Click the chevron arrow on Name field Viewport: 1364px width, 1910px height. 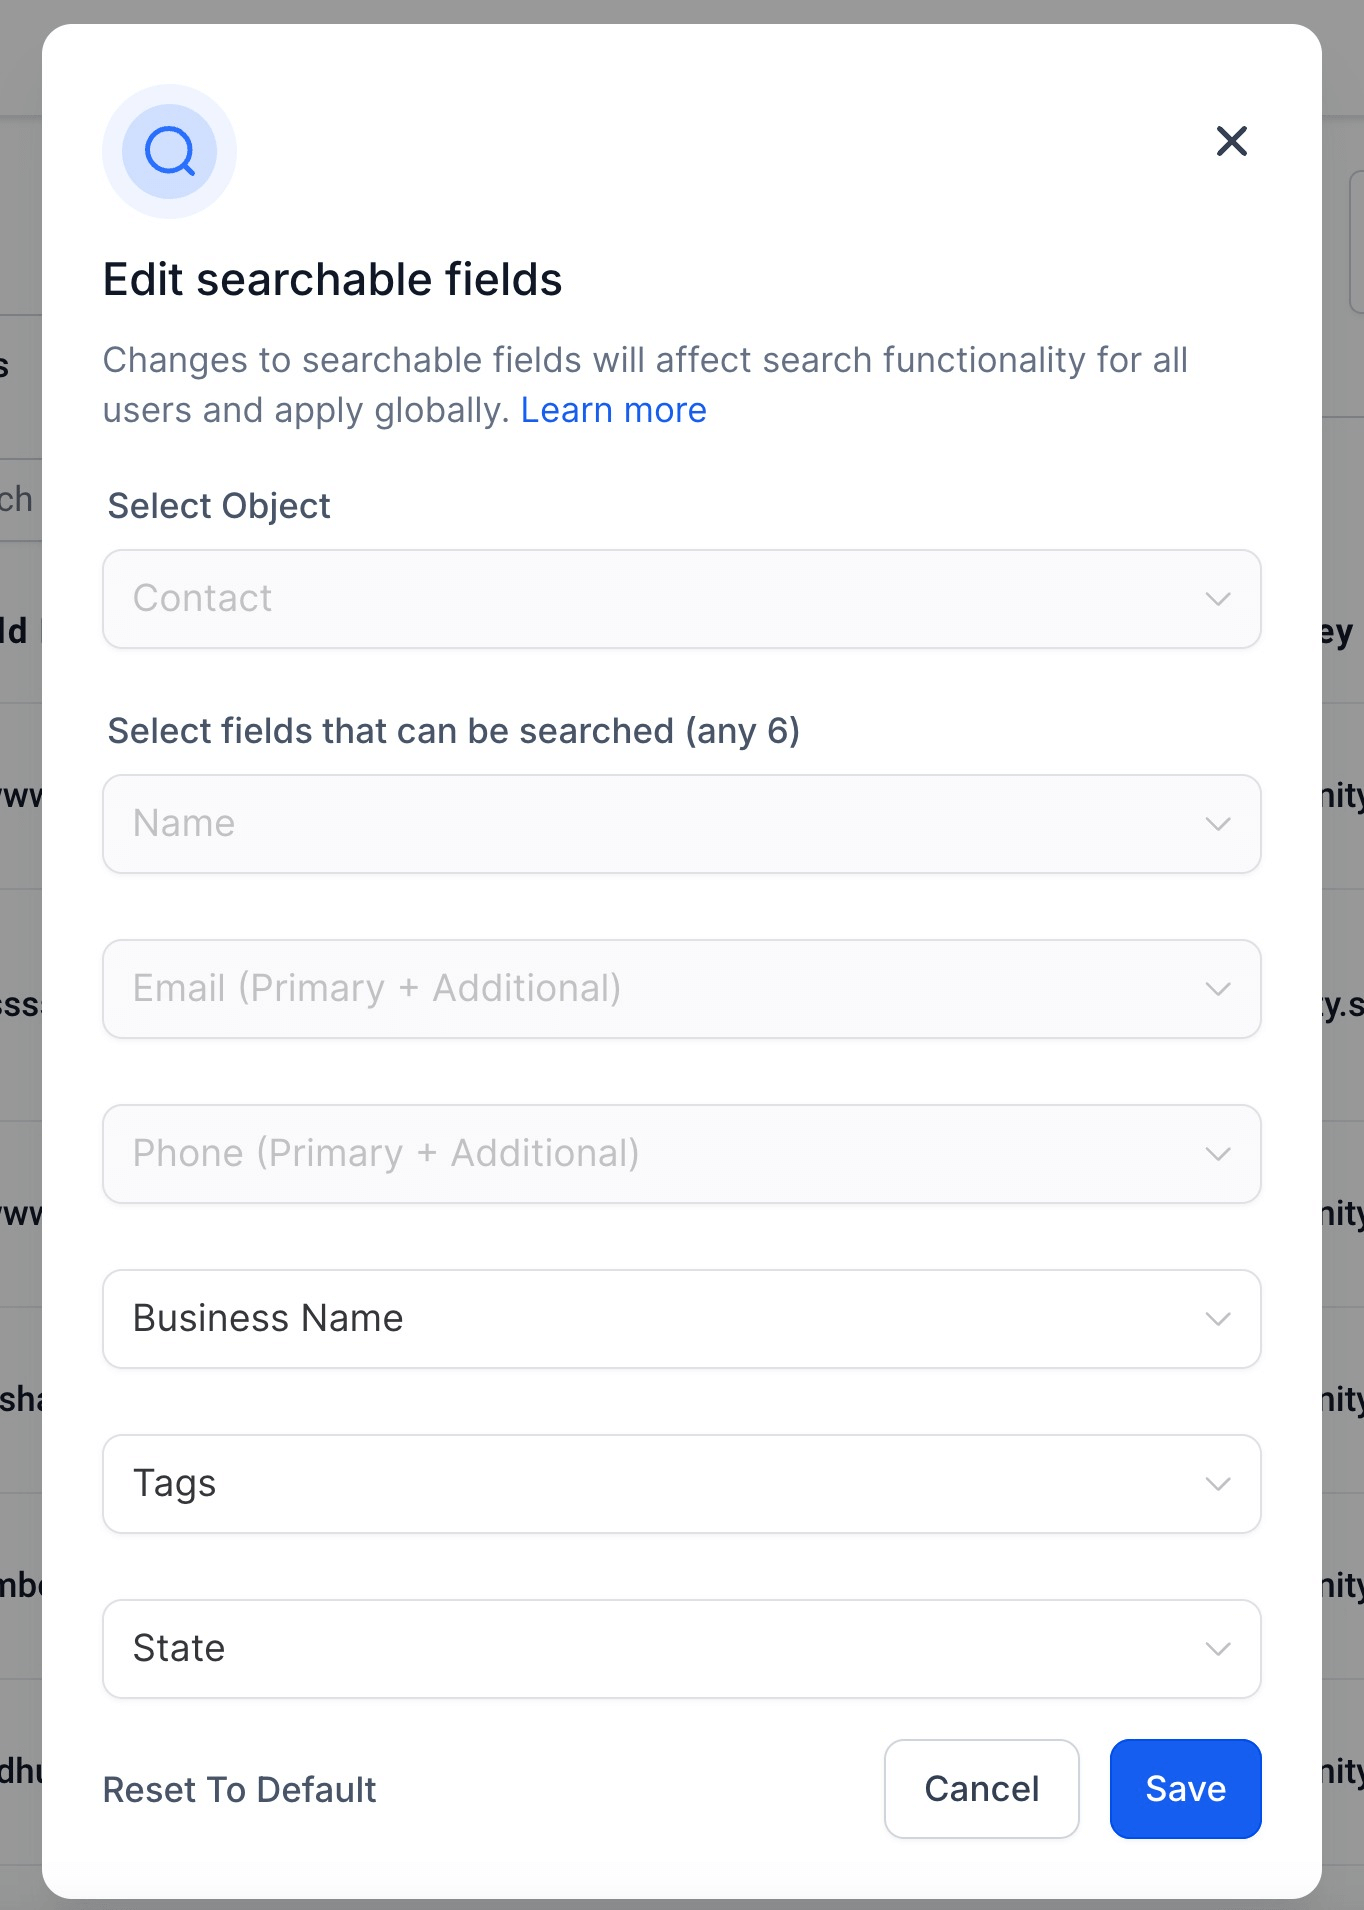tap(1217, 824)
